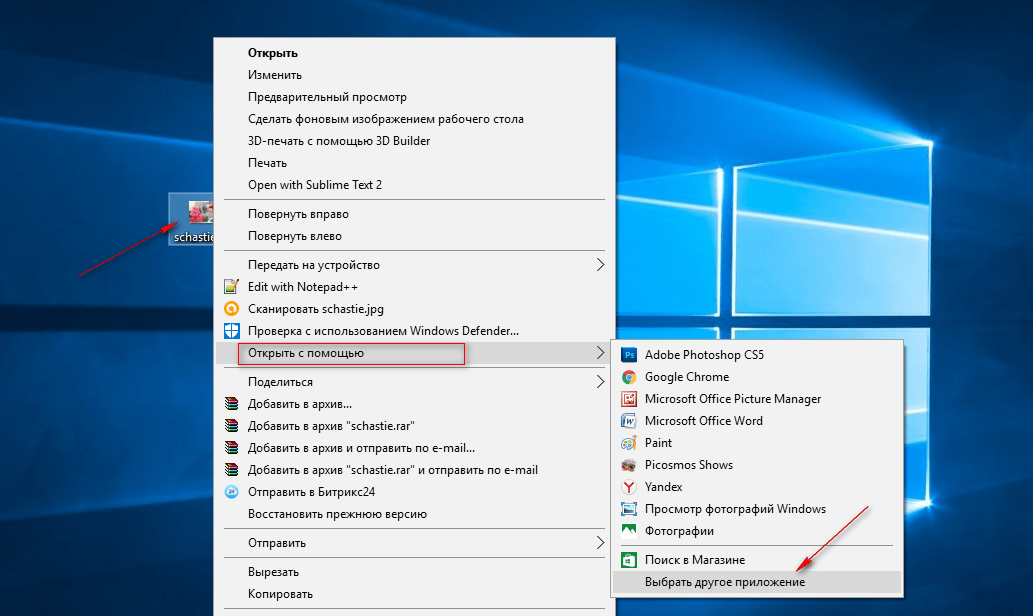
Task: Choose Повернуть вправо
Action: pos(298,214)
